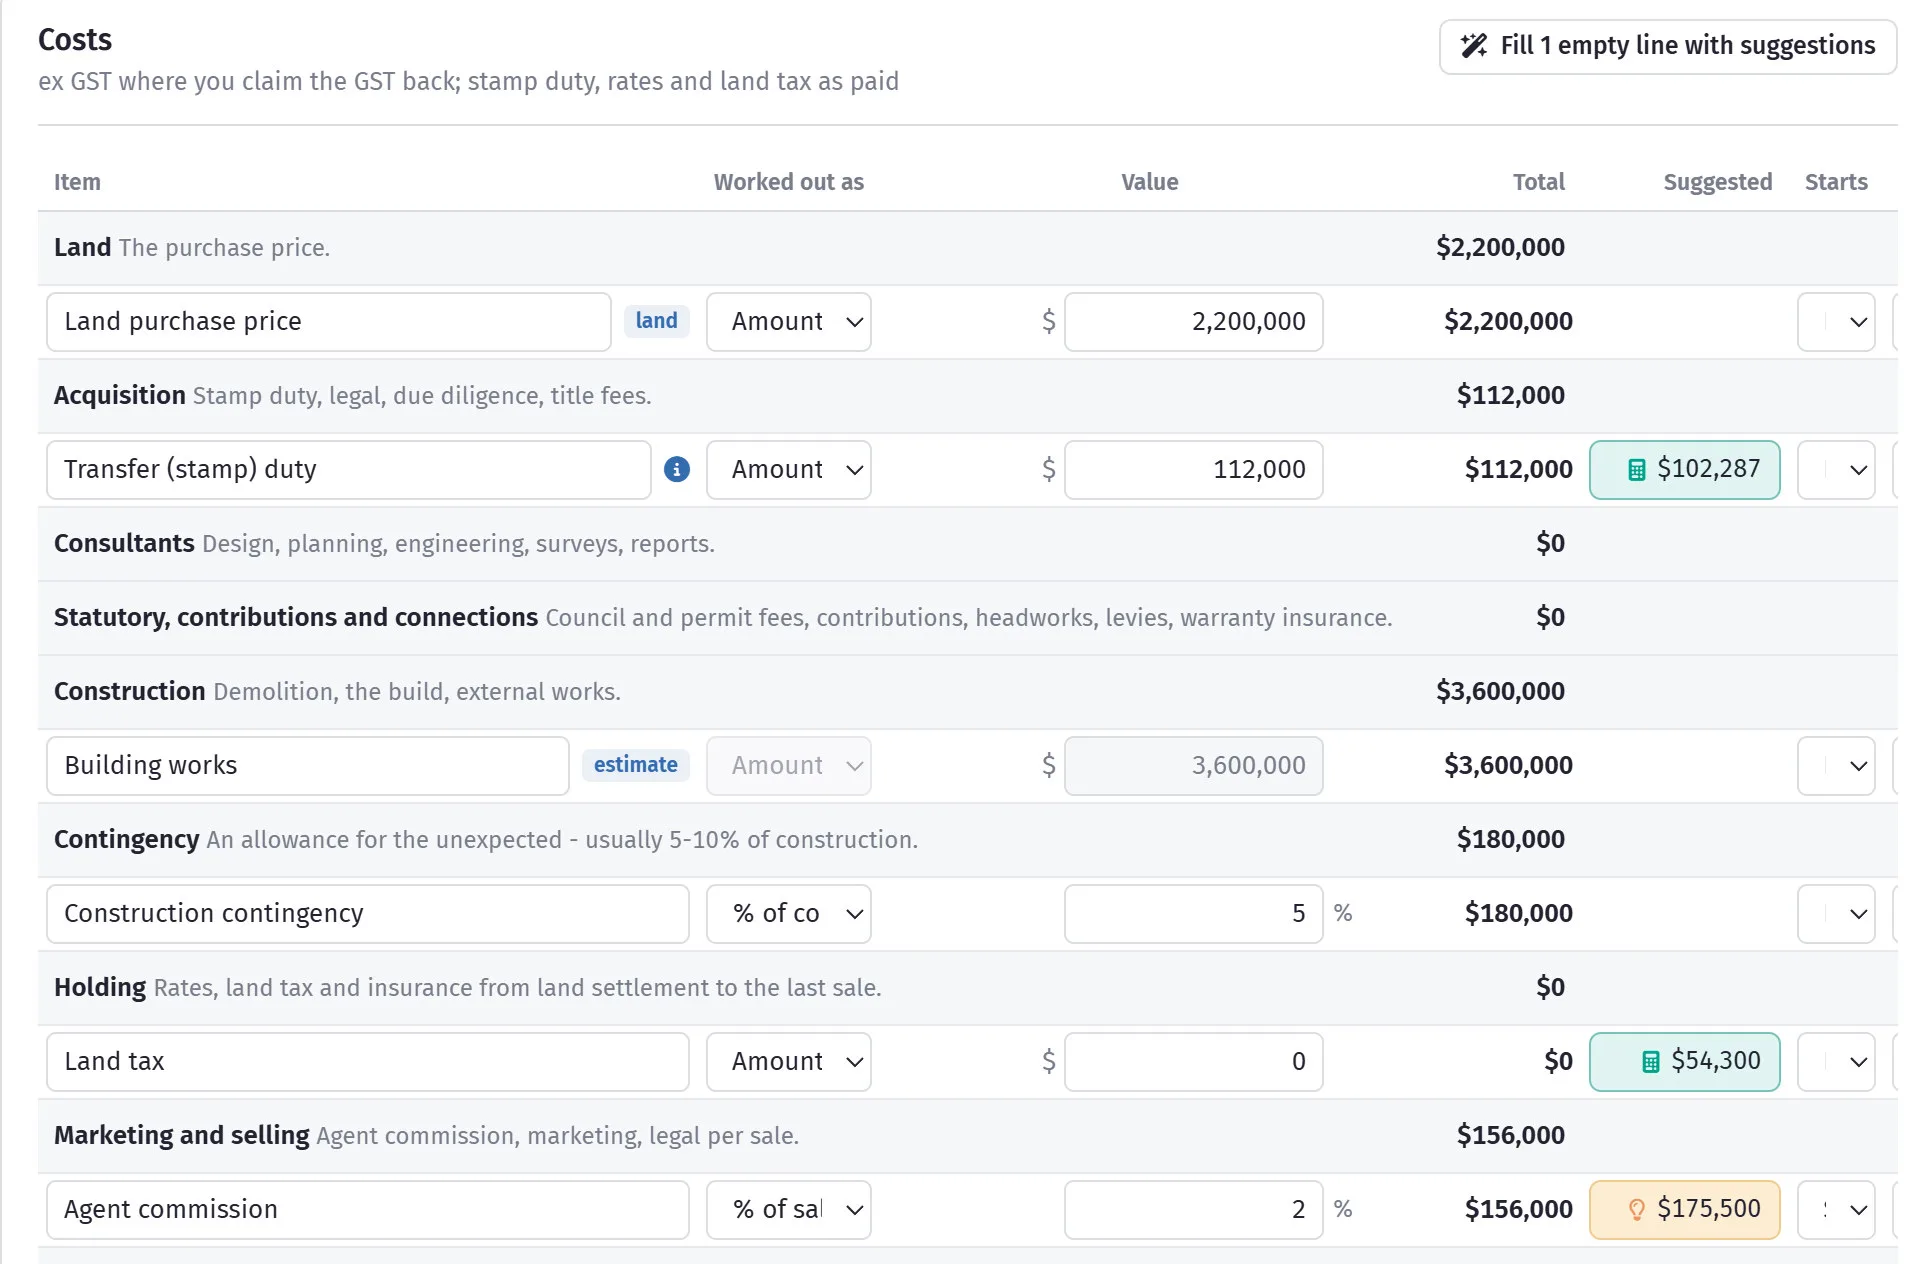Click the Agent commission name field

[367, 1209]
